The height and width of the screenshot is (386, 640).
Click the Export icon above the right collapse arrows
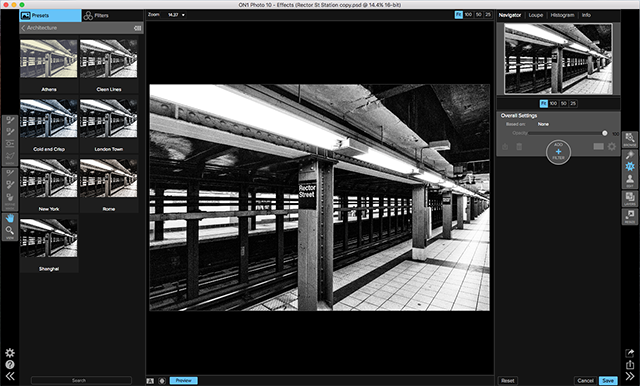coord(630,364)
